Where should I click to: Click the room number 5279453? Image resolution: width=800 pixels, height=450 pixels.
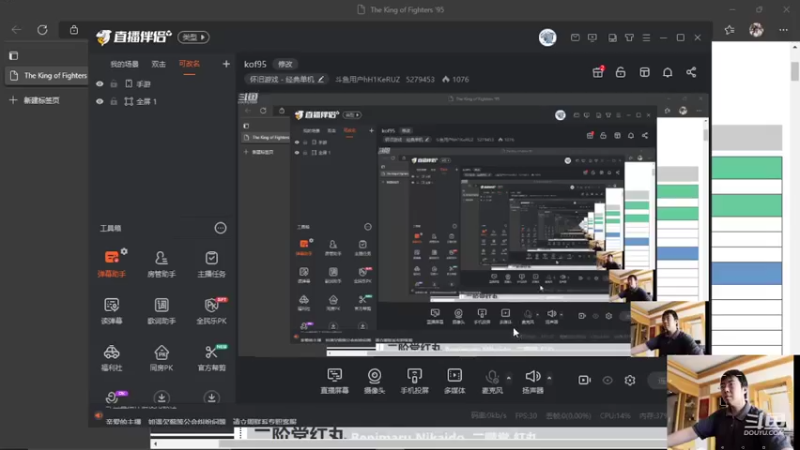pyautogui.click(x=420, y=80)
